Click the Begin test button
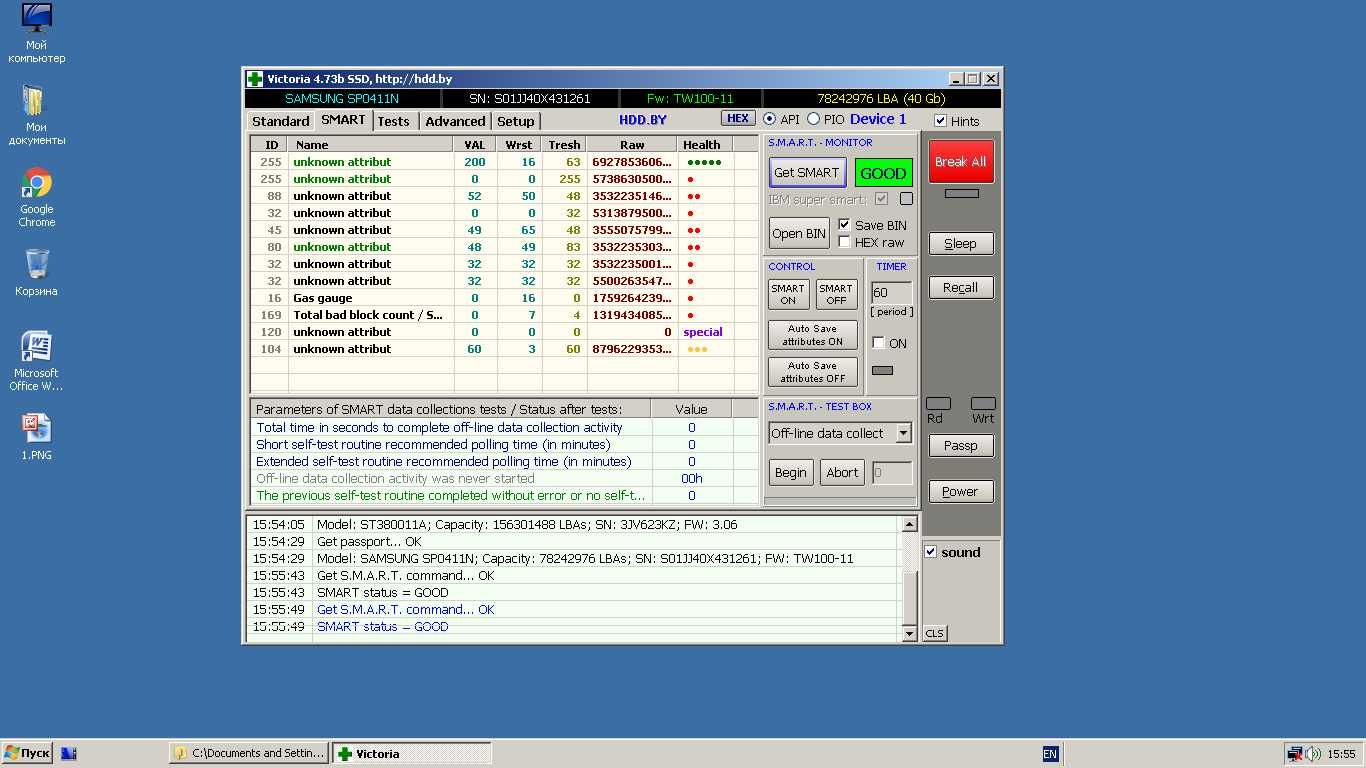Image resolution: width=1366 pixels, height=768 pixels. click(790, 473)
